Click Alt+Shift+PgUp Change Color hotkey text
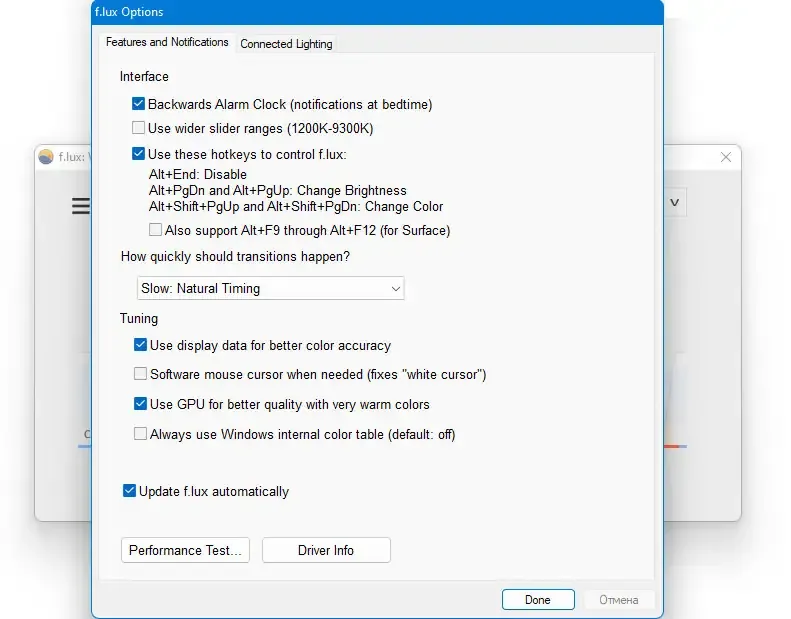 click(296, 207)
